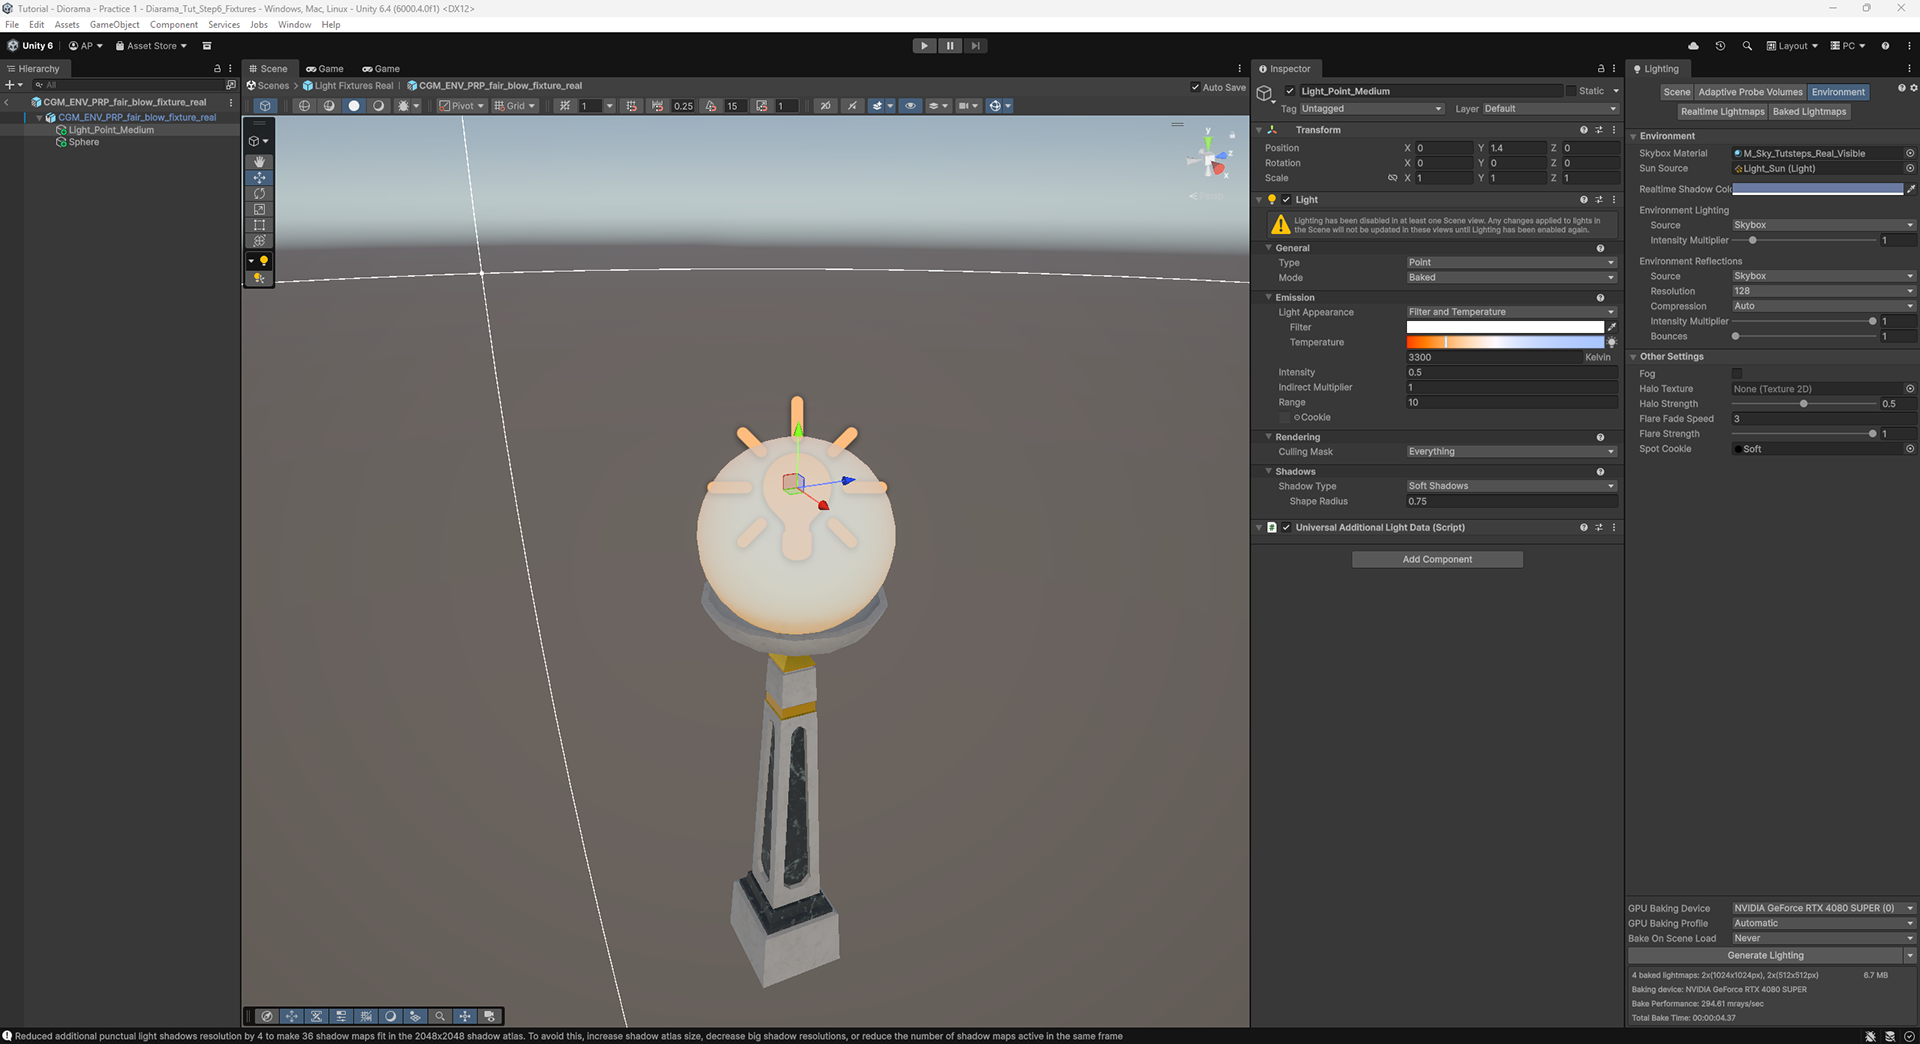Adjust the Halo Strength slider
The height and width of the screenshot is (1044, 1920).
[1803, 404]
